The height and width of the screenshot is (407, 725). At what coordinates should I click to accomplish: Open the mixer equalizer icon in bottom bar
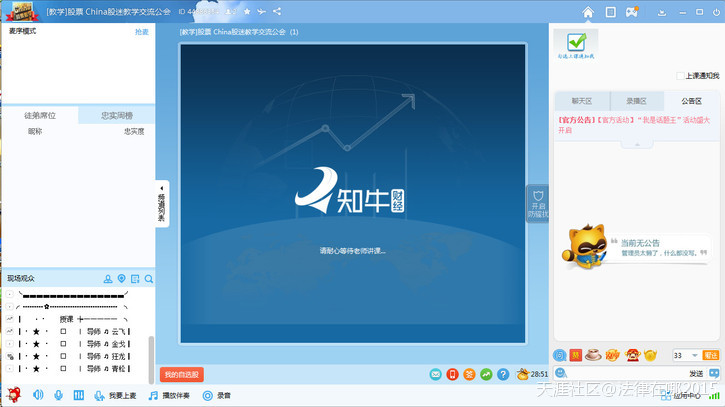point(79,395)
